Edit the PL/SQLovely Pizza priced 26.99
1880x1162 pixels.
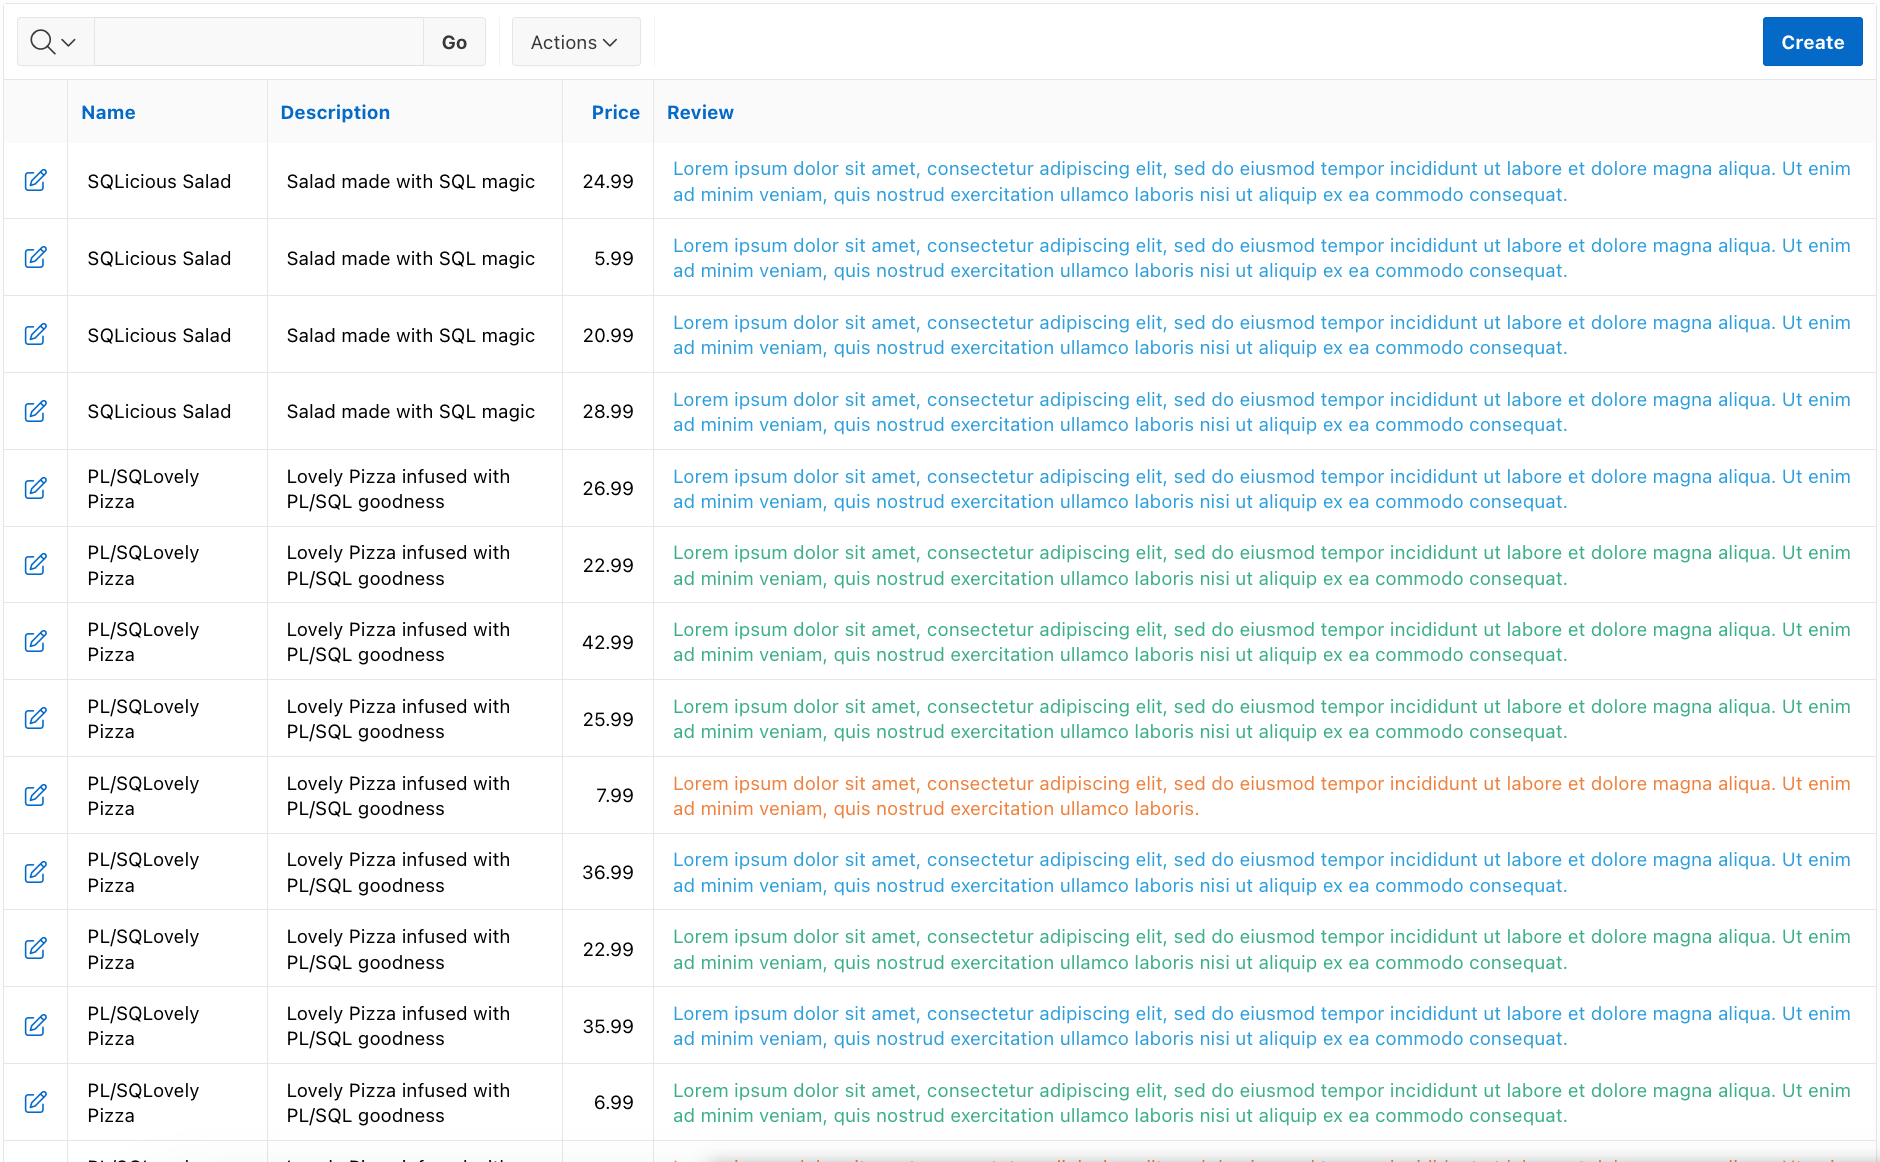tap(36, 488)
